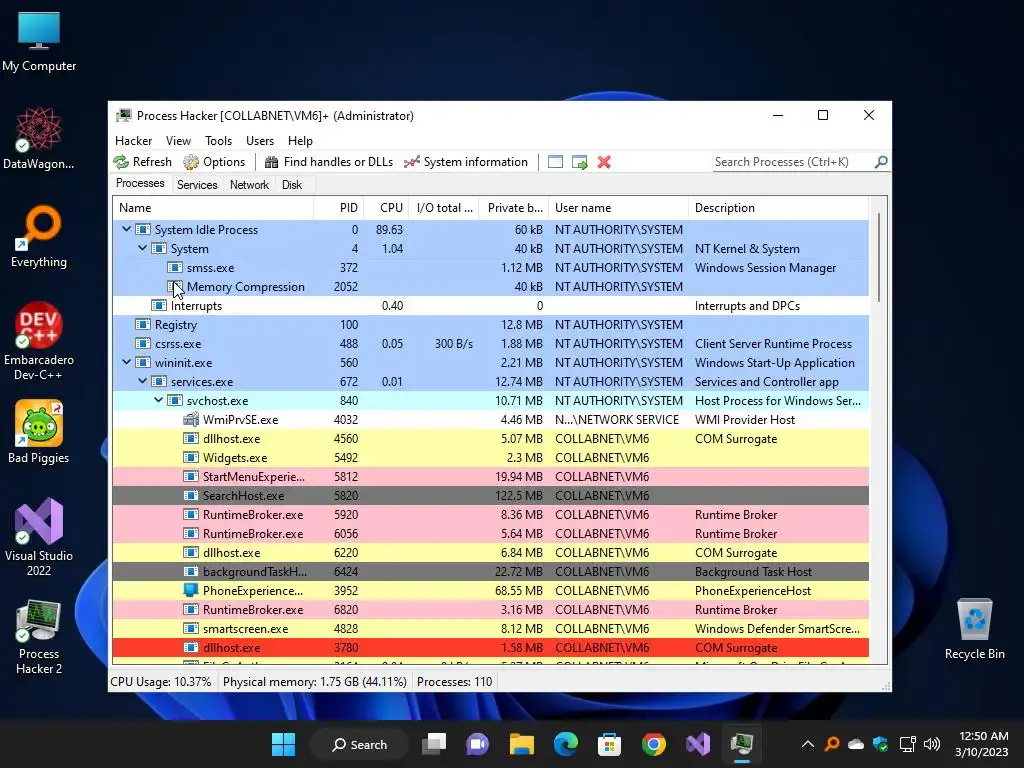Select the Registry process icon
The height and width of the screenshot is (768, 1024).
142,325
